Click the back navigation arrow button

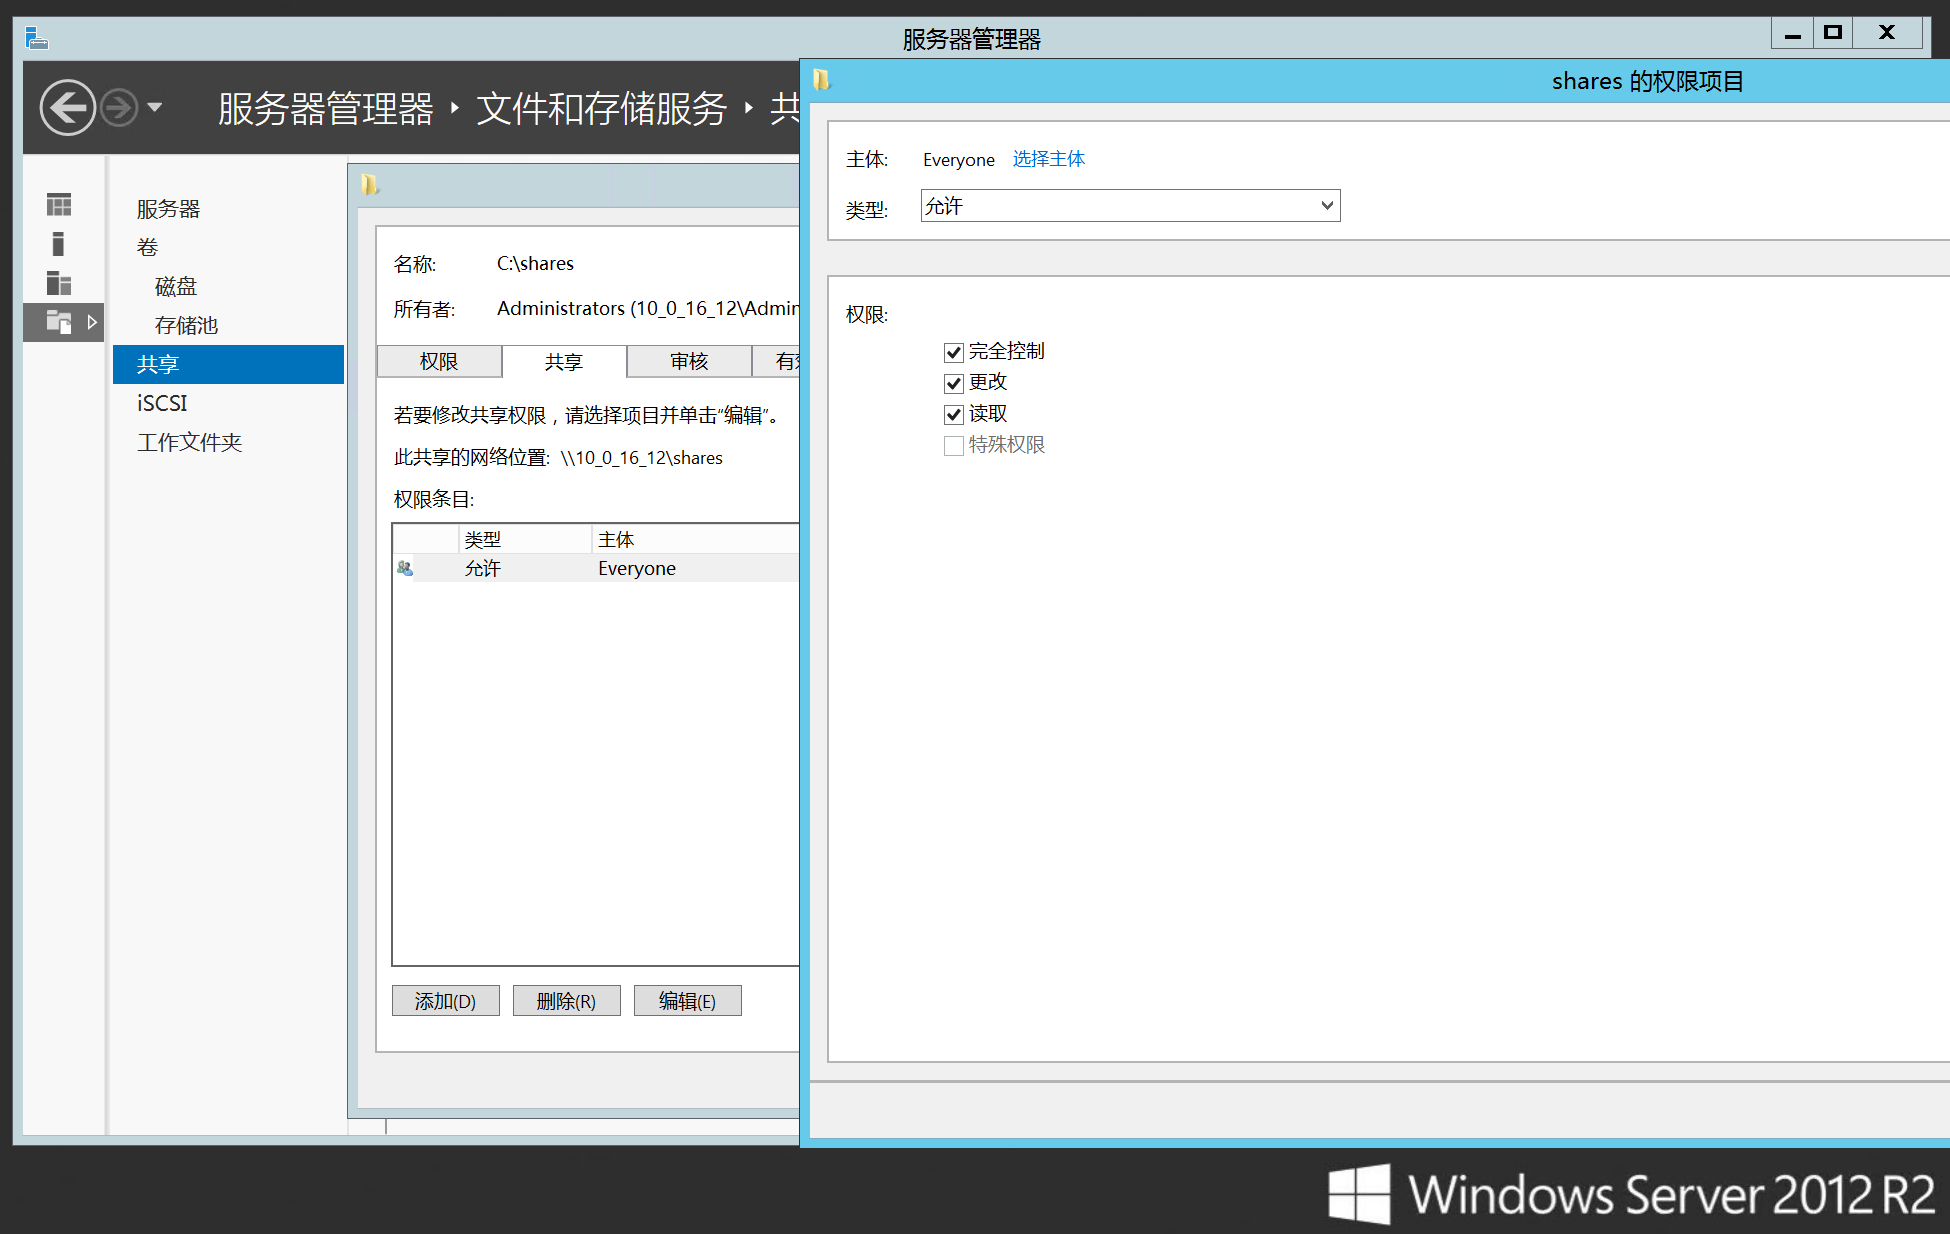pos(67,107)
